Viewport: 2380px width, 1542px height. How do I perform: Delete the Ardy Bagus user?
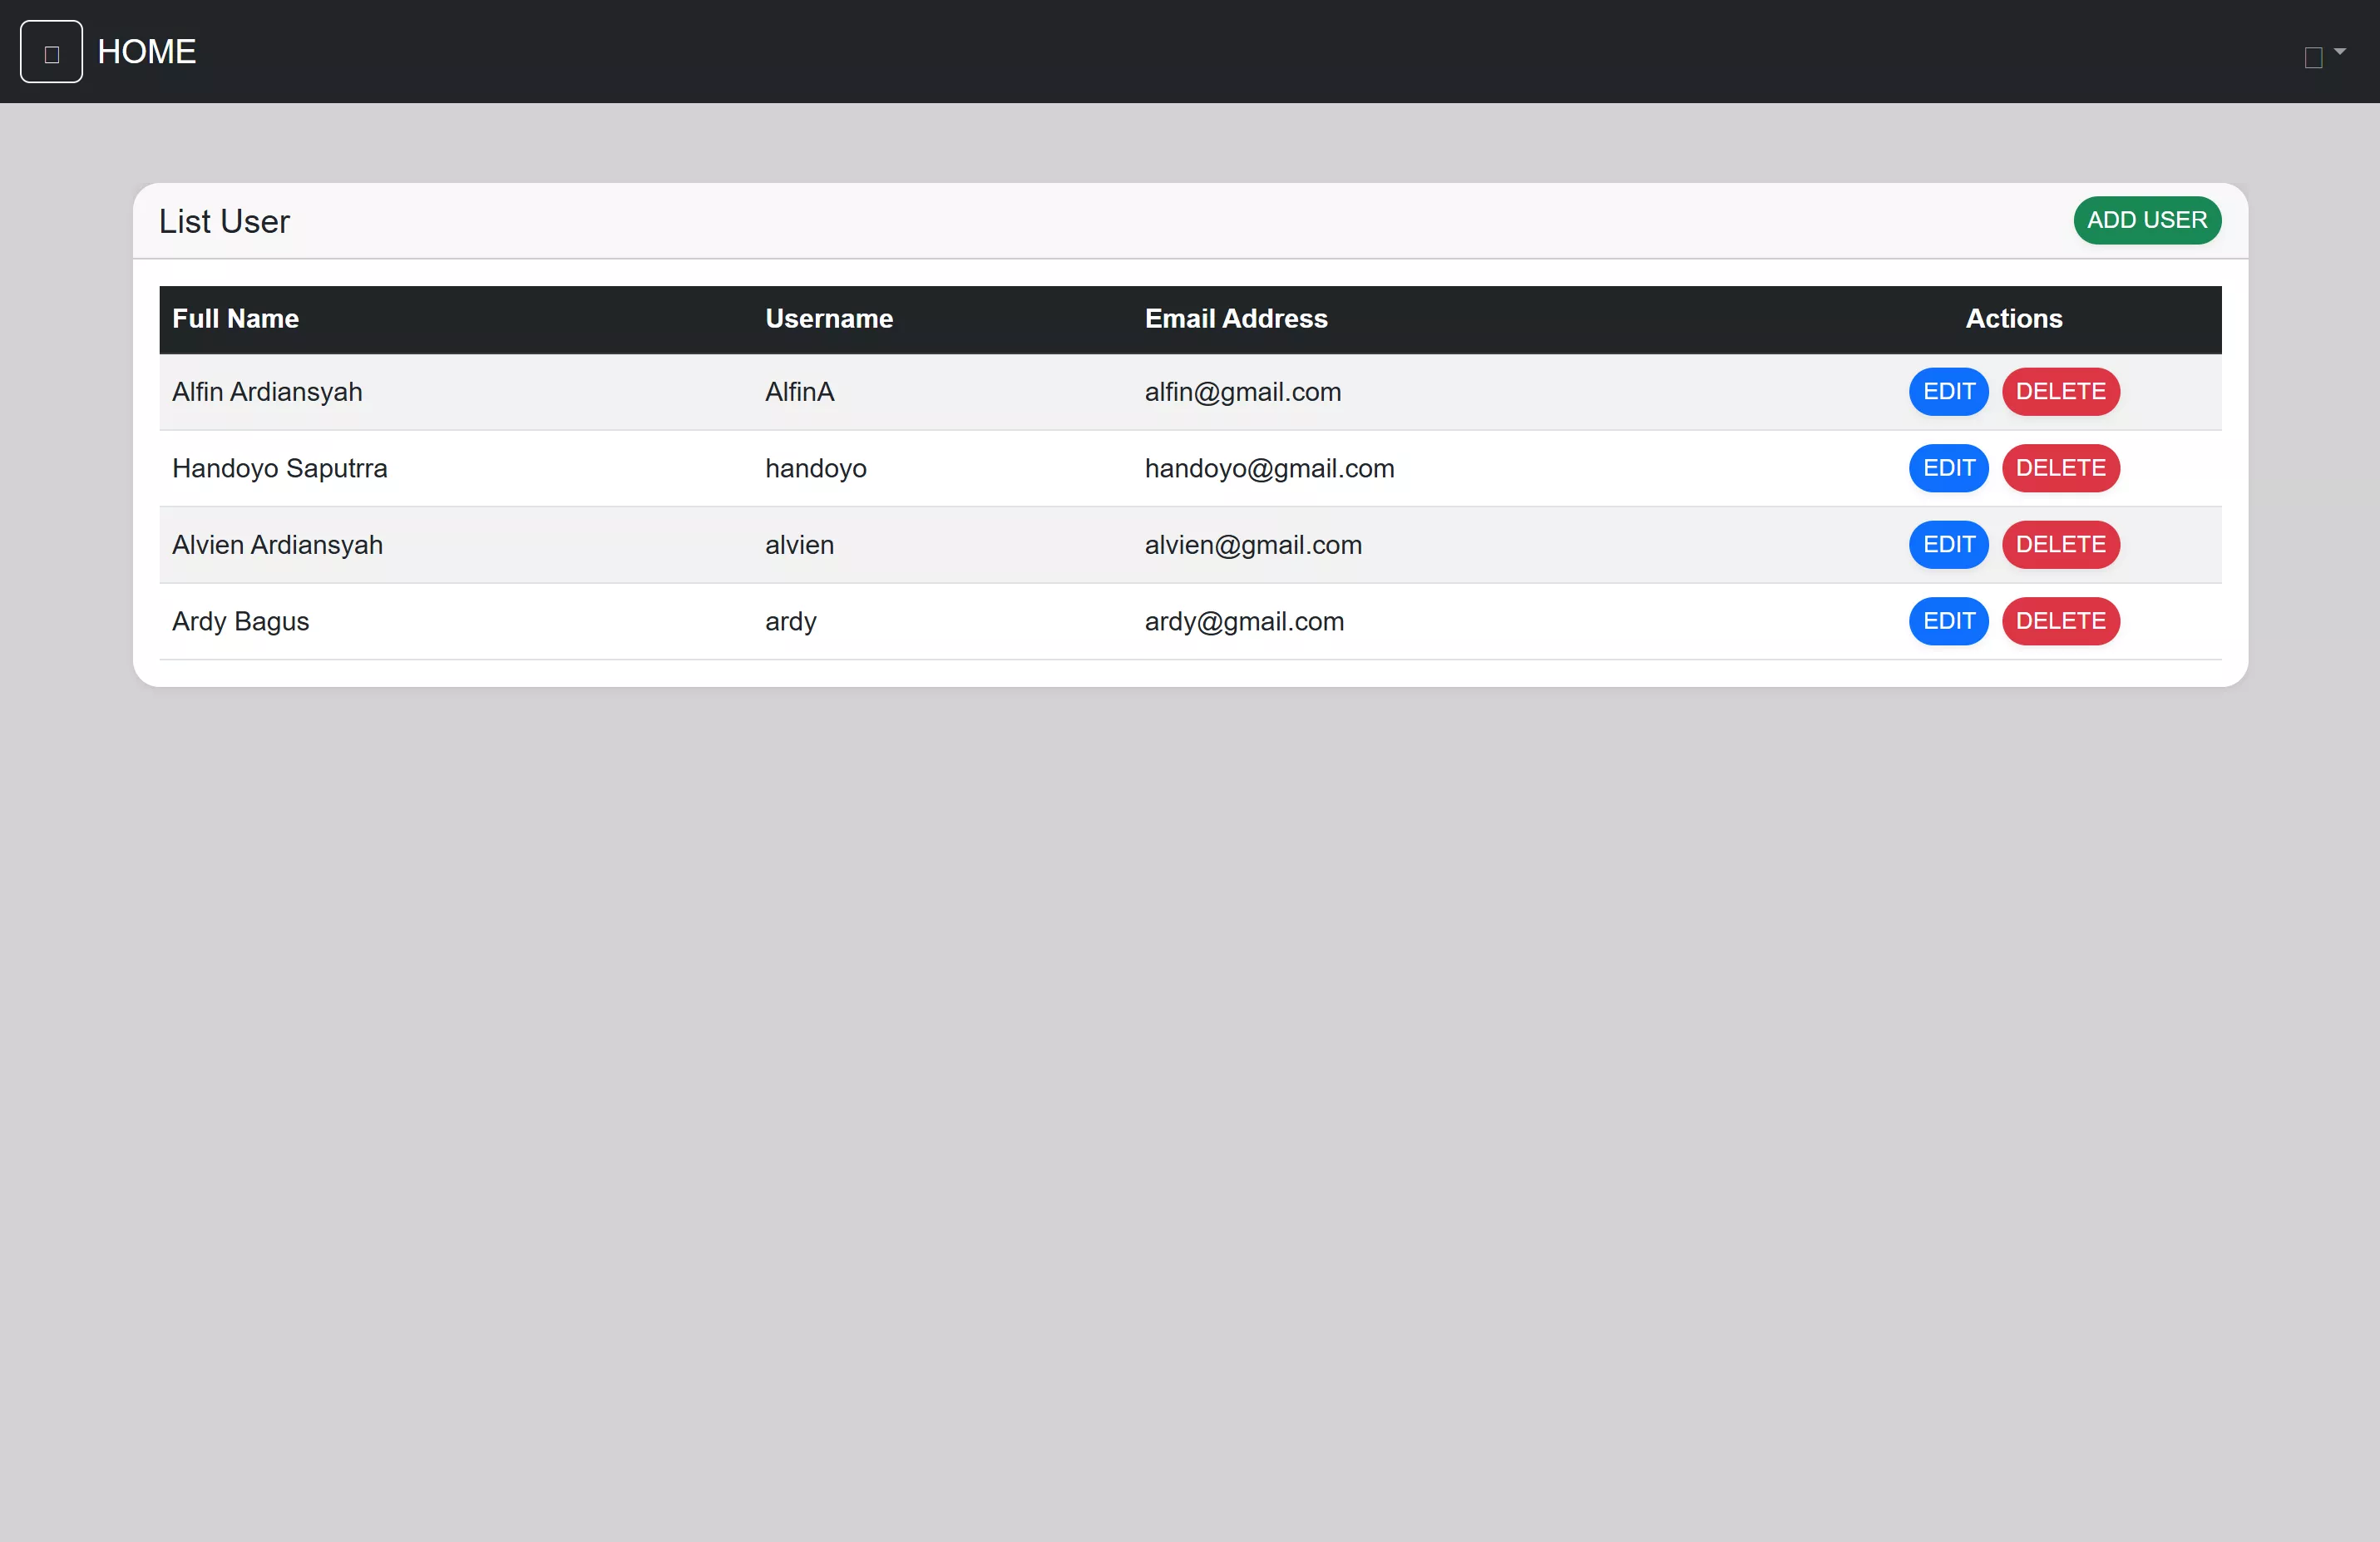click(x=2060, y=621)
